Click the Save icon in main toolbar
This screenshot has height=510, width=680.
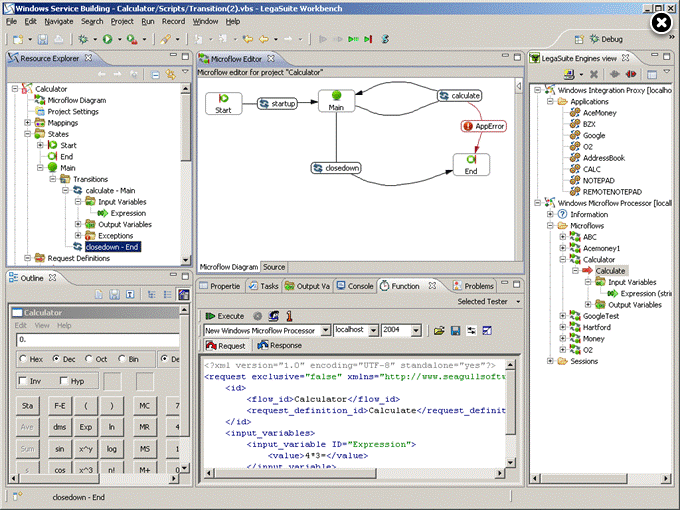pyautogui.click(x=42, y=39)
